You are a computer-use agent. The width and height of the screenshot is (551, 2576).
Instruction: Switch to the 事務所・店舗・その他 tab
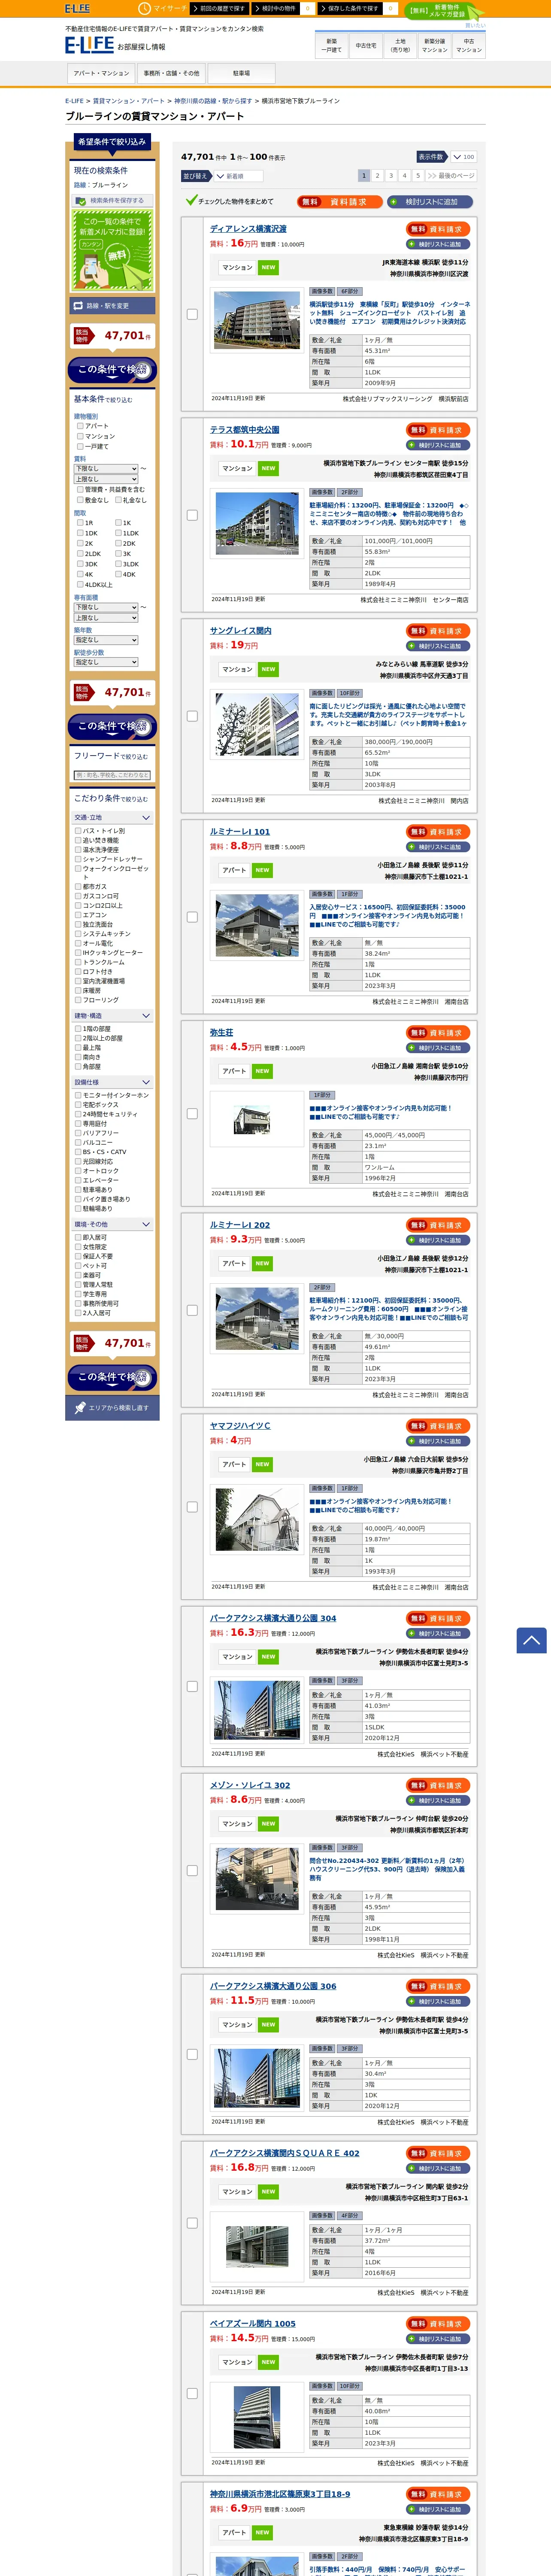pos(171,73)
